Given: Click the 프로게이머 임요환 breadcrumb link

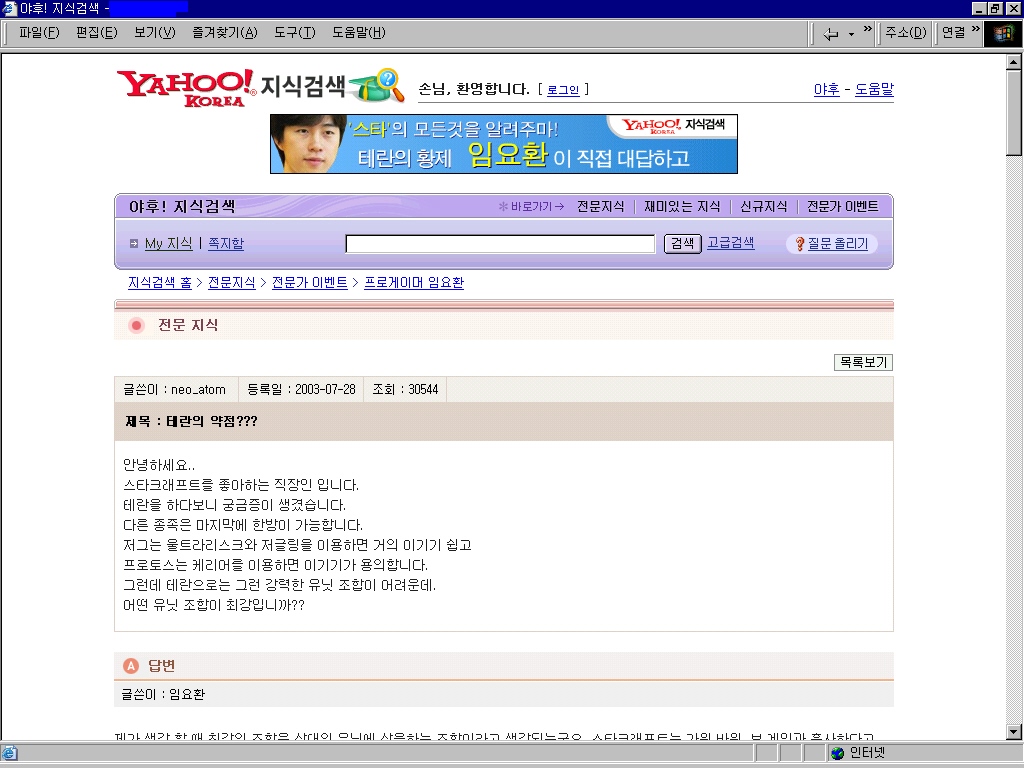Looking at the screenshot, I should [x=414, y=283].
